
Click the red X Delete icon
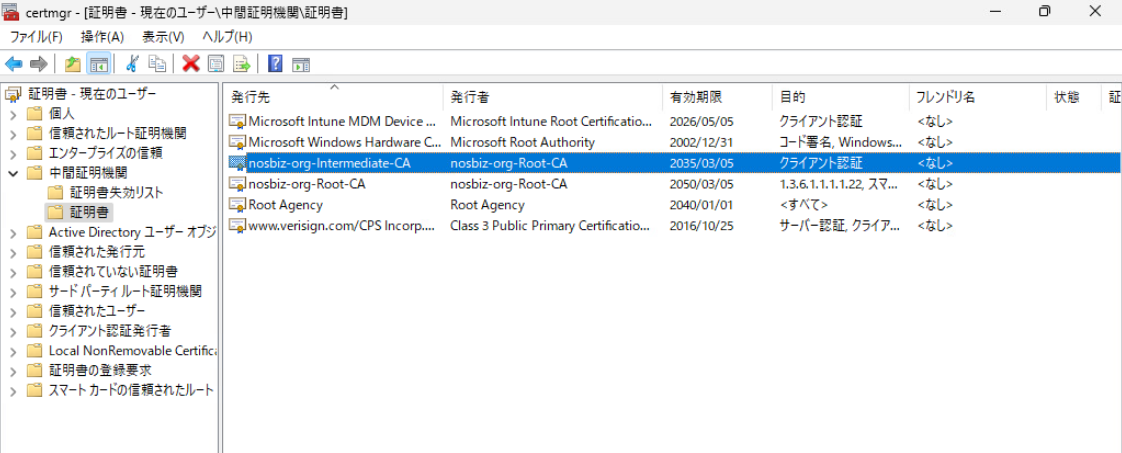190,64
